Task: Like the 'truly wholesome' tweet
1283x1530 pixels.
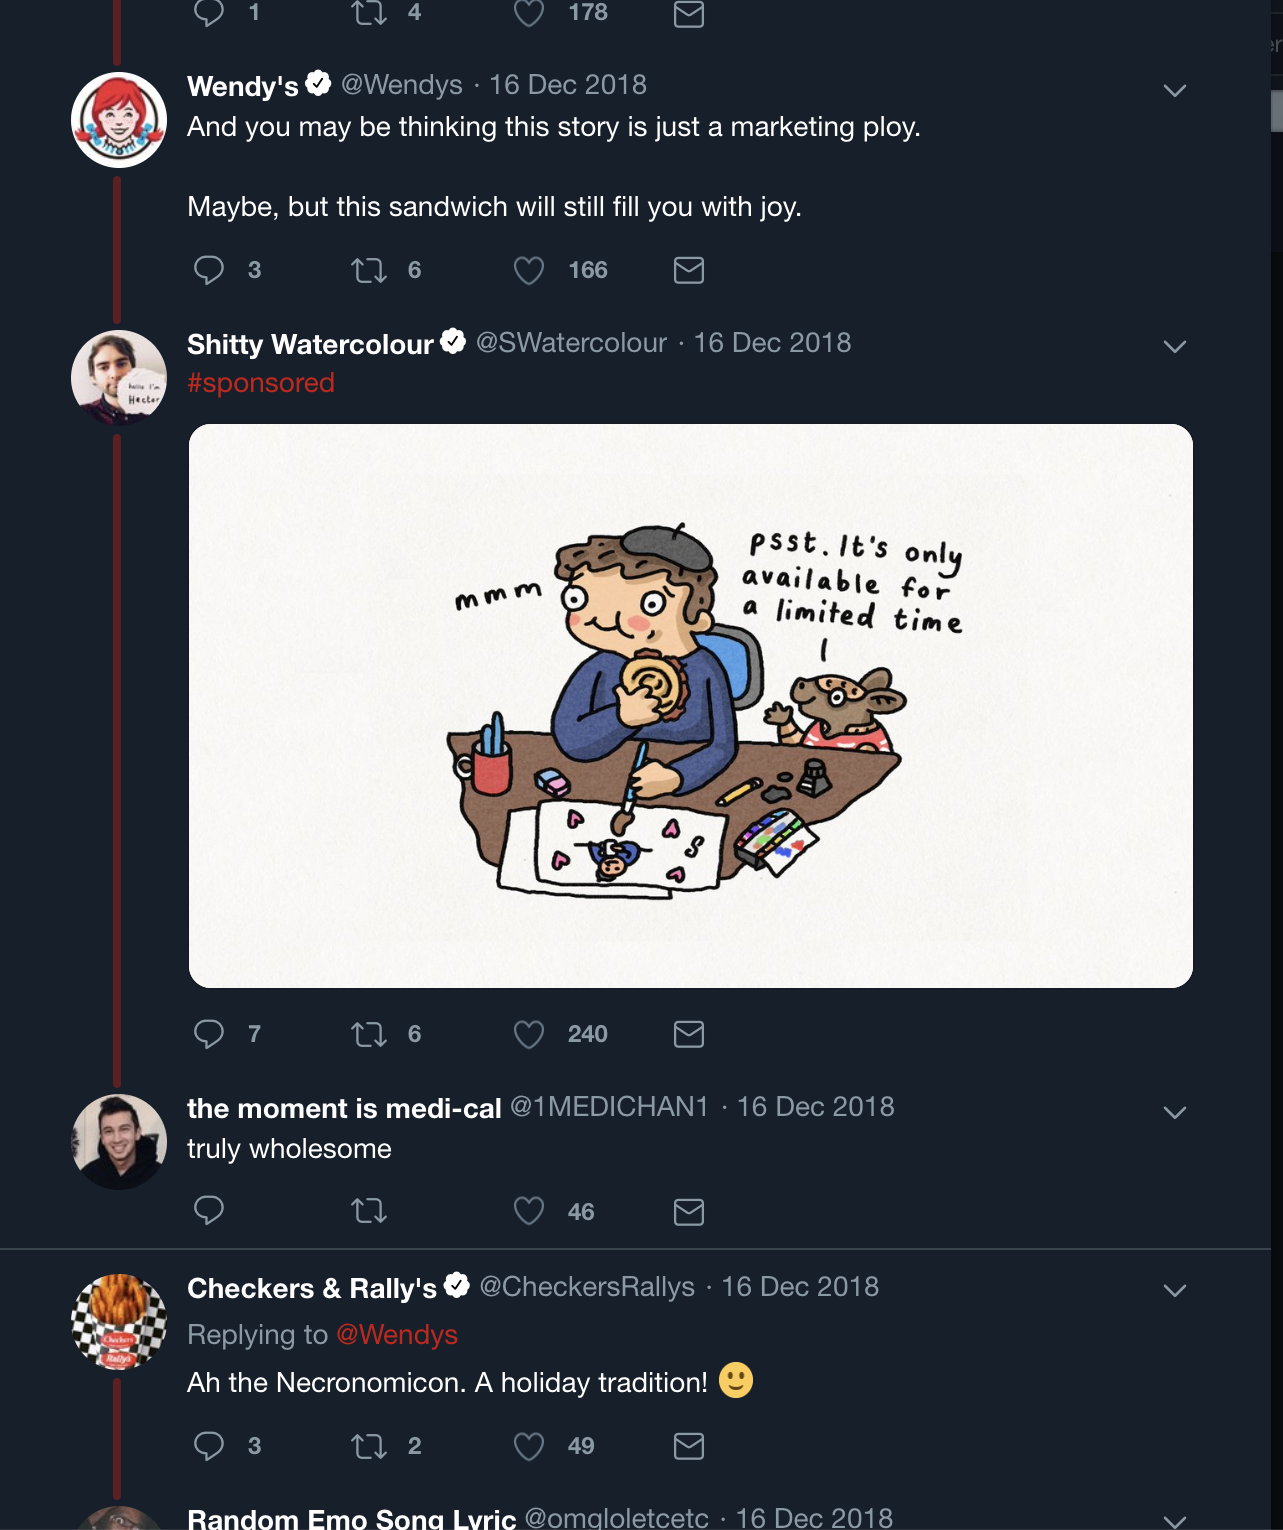Action: click(x=529, y=1211)
